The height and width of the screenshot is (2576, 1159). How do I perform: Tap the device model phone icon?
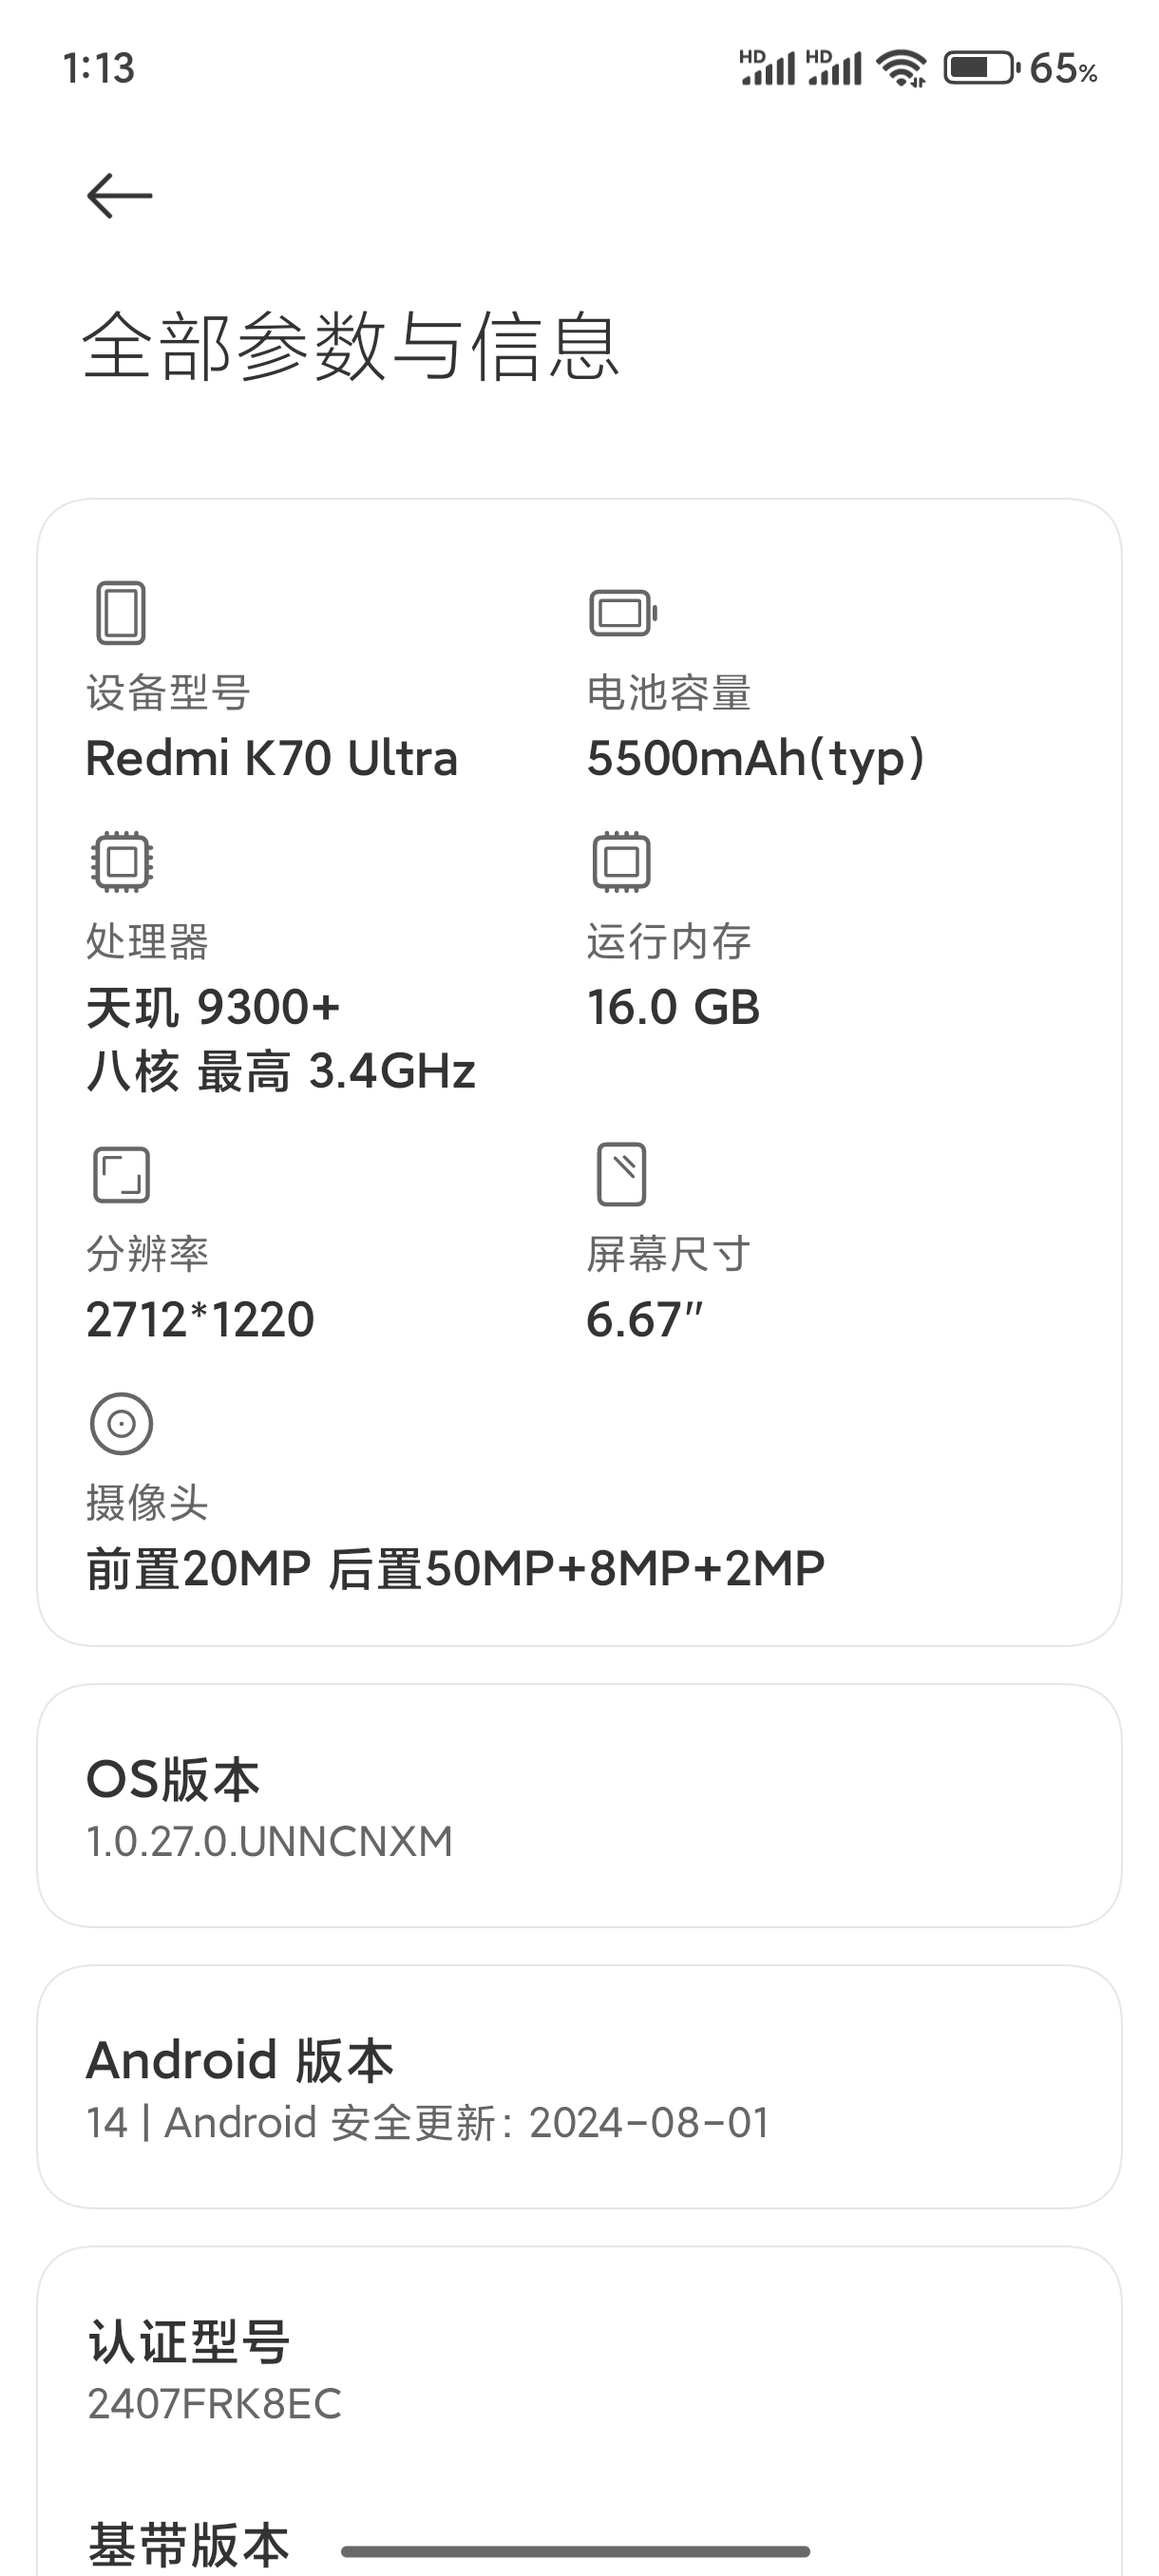click(121, 612)
